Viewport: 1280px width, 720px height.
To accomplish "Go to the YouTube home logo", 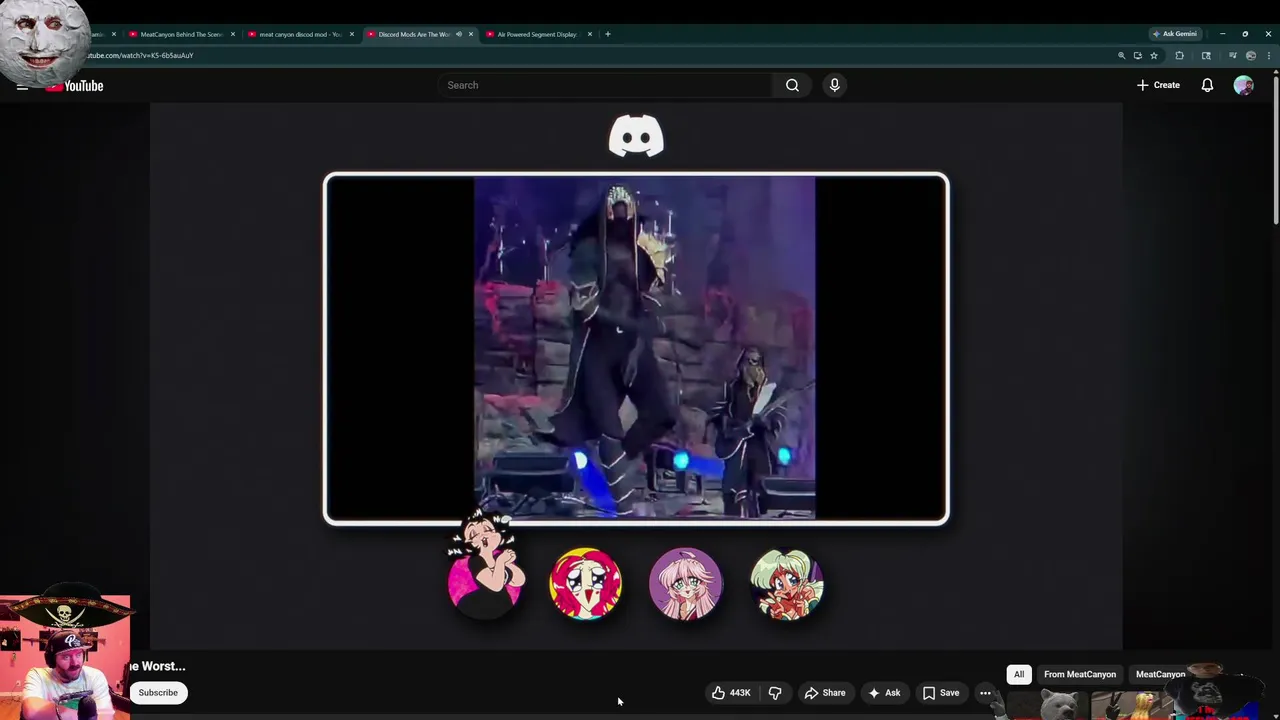I will click(74, 86).
